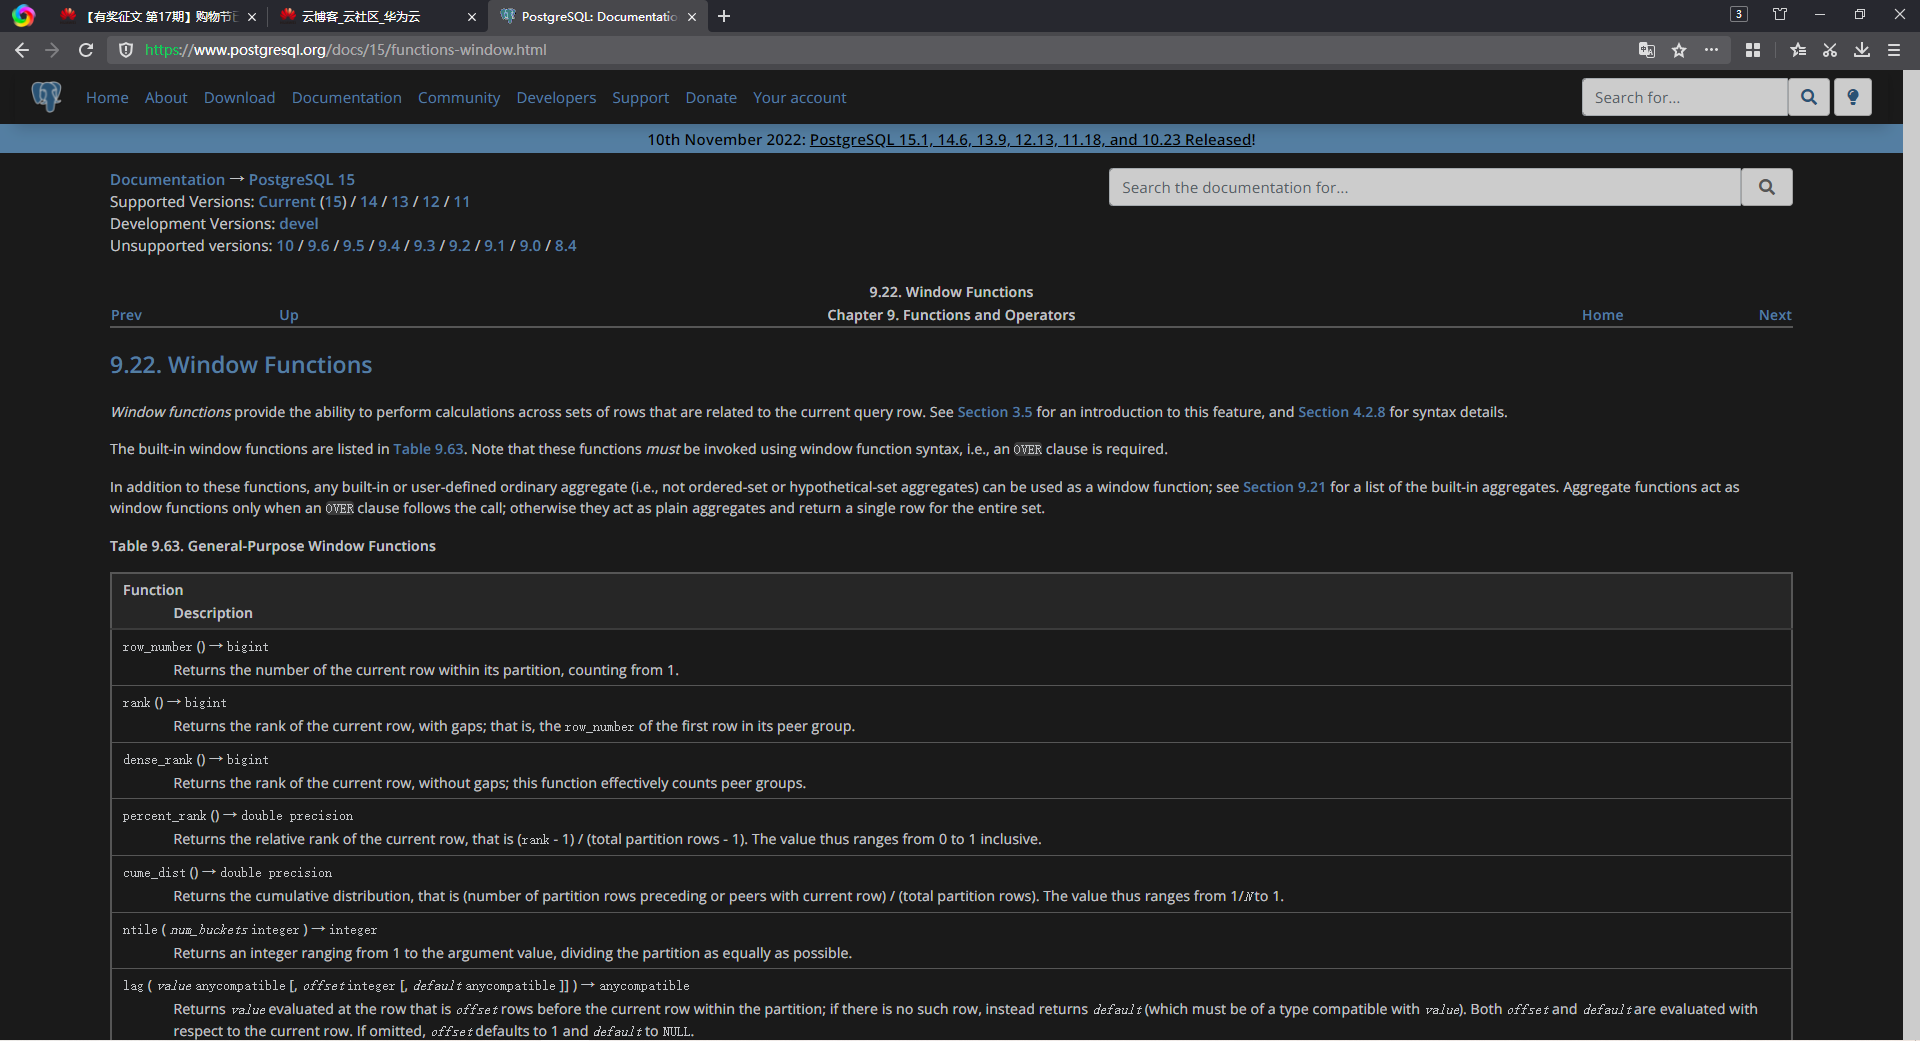
Task: Open the Developers menu item
Action: coord(556,97)
